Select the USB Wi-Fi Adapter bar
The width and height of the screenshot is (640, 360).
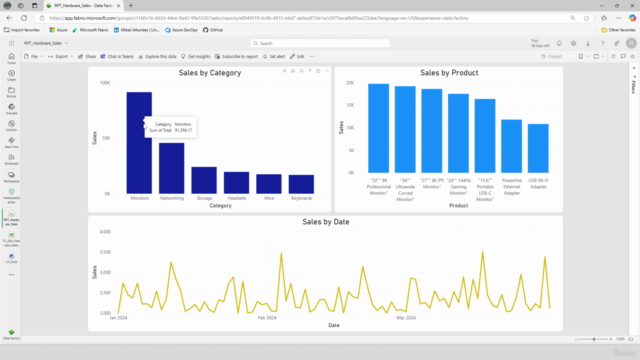pyautogui.click(x=538, y=148)
